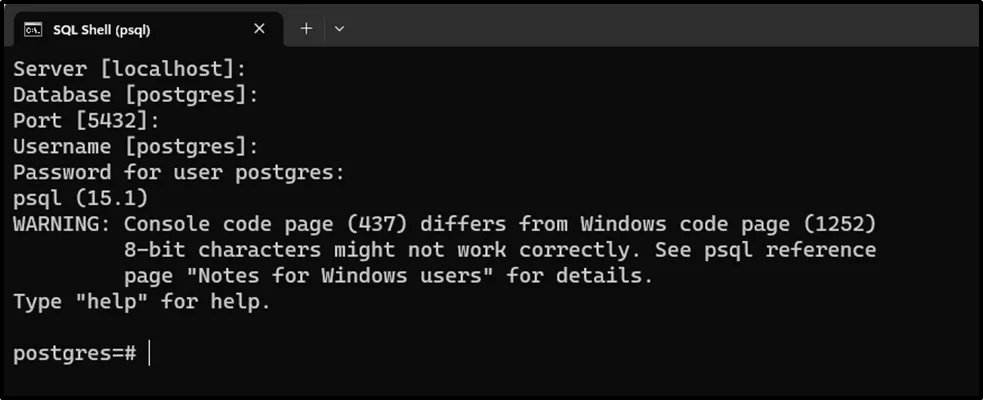Click the psql (15.1) version text
Image resolution: width=983 pixels, height=400 pixels.
pyautogui.click(x=80, y=198)
